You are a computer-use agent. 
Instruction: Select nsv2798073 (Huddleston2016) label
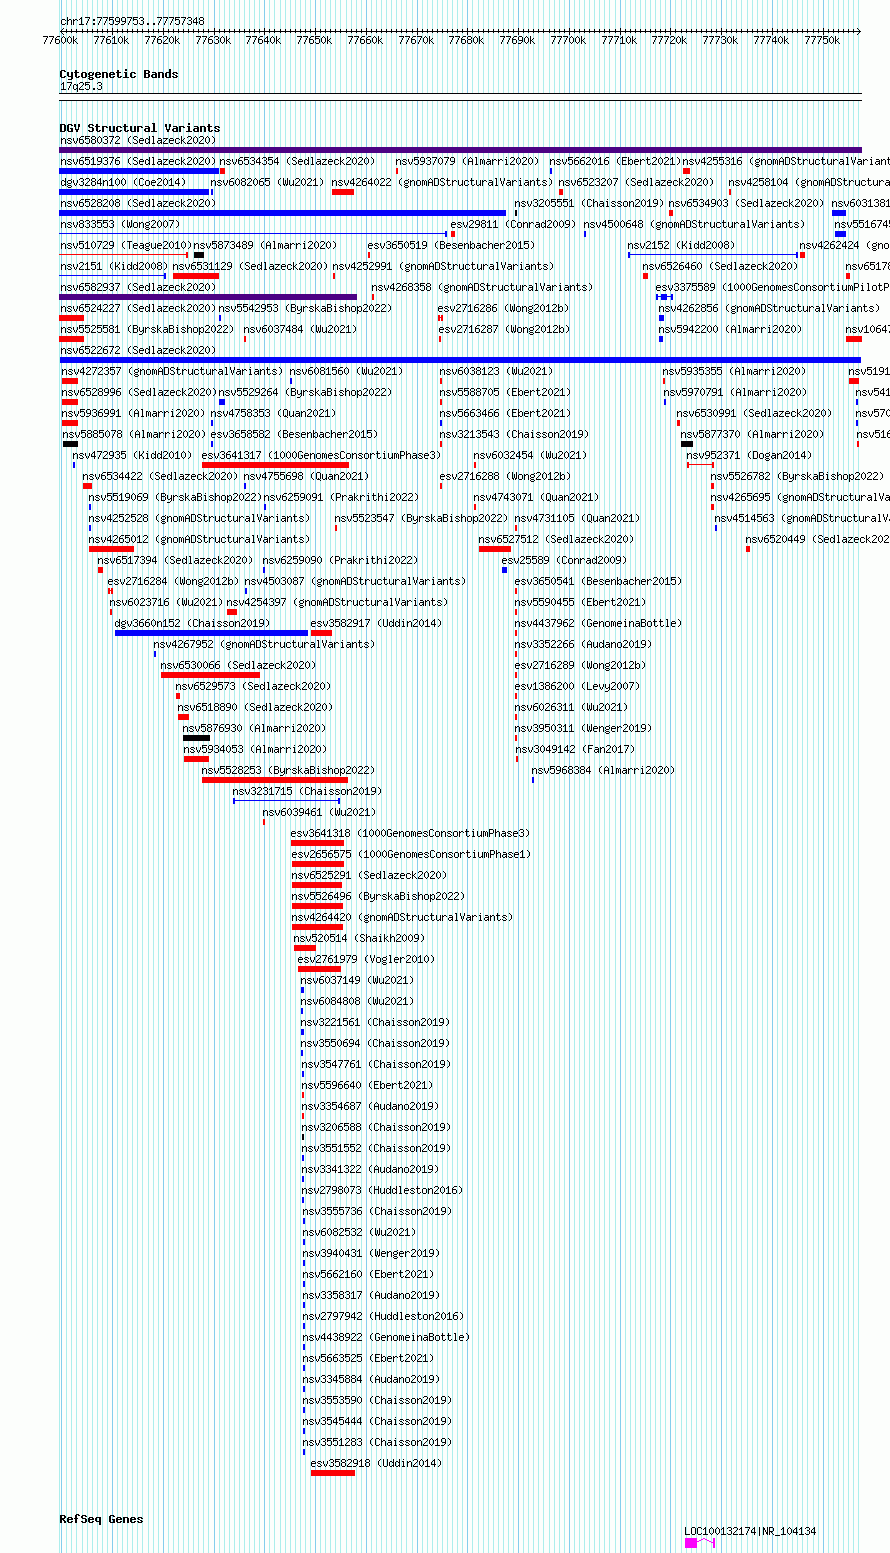click(382, 1190)
